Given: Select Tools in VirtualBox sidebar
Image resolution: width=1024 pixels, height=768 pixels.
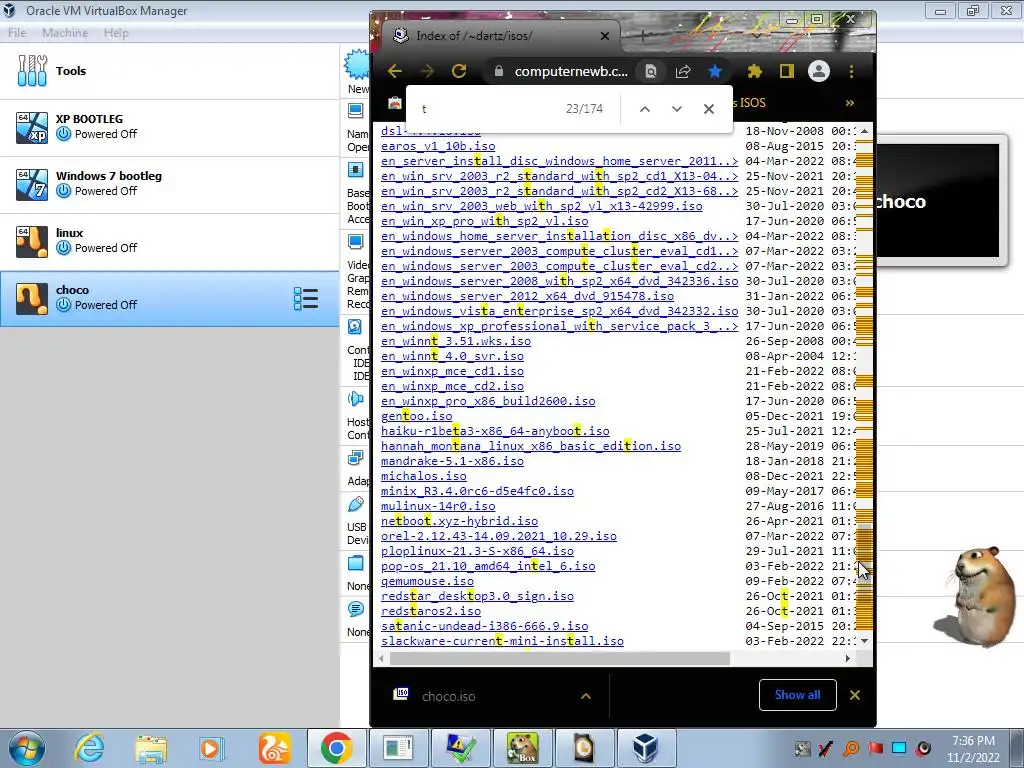Looking at the screenshot, I should pos(170,71).
